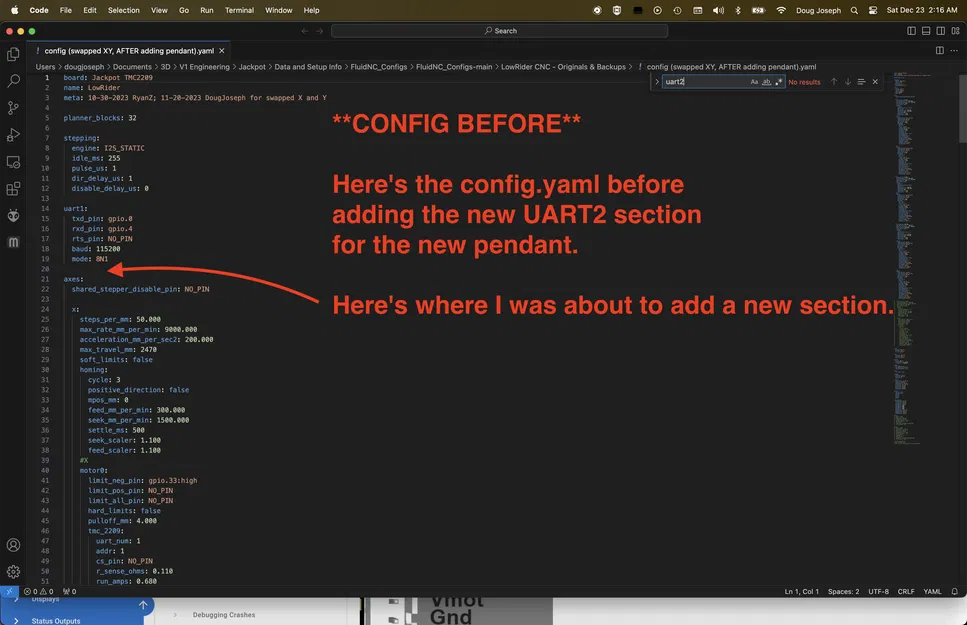Viewport: 967px width, 625px height.
Task: Open the File menu
Action: tap(65, 10)
